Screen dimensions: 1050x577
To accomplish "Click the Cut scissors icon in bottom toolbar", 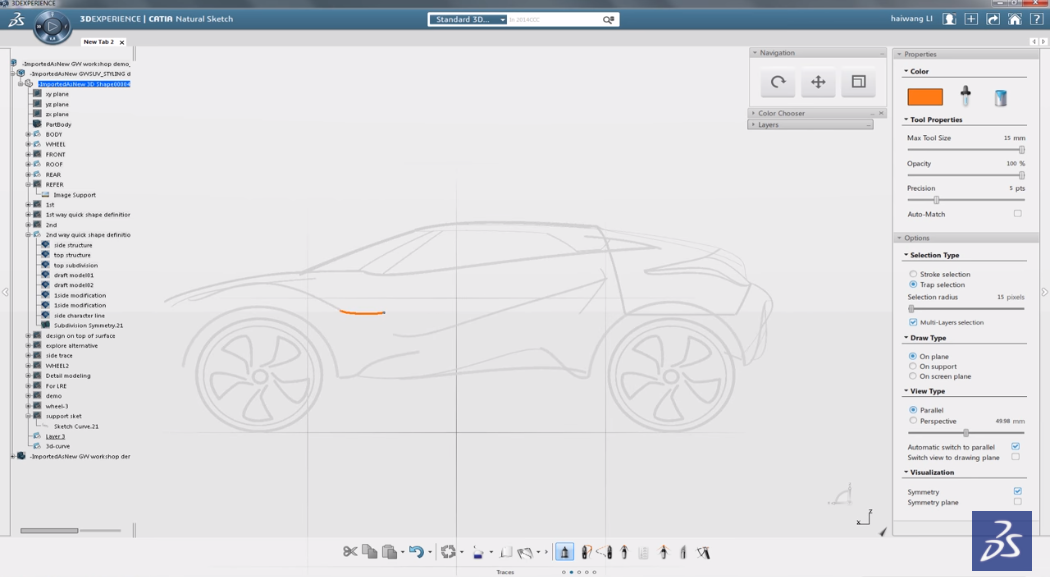I will (x=350, y=551).
